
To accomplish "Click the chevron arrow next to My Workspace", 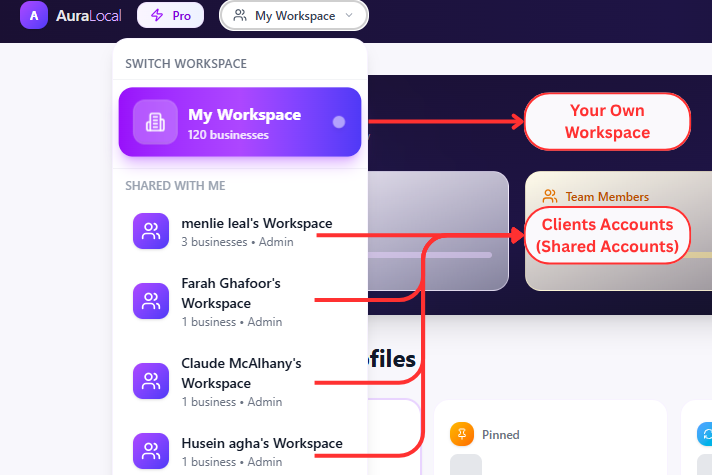I will [349, 15].
